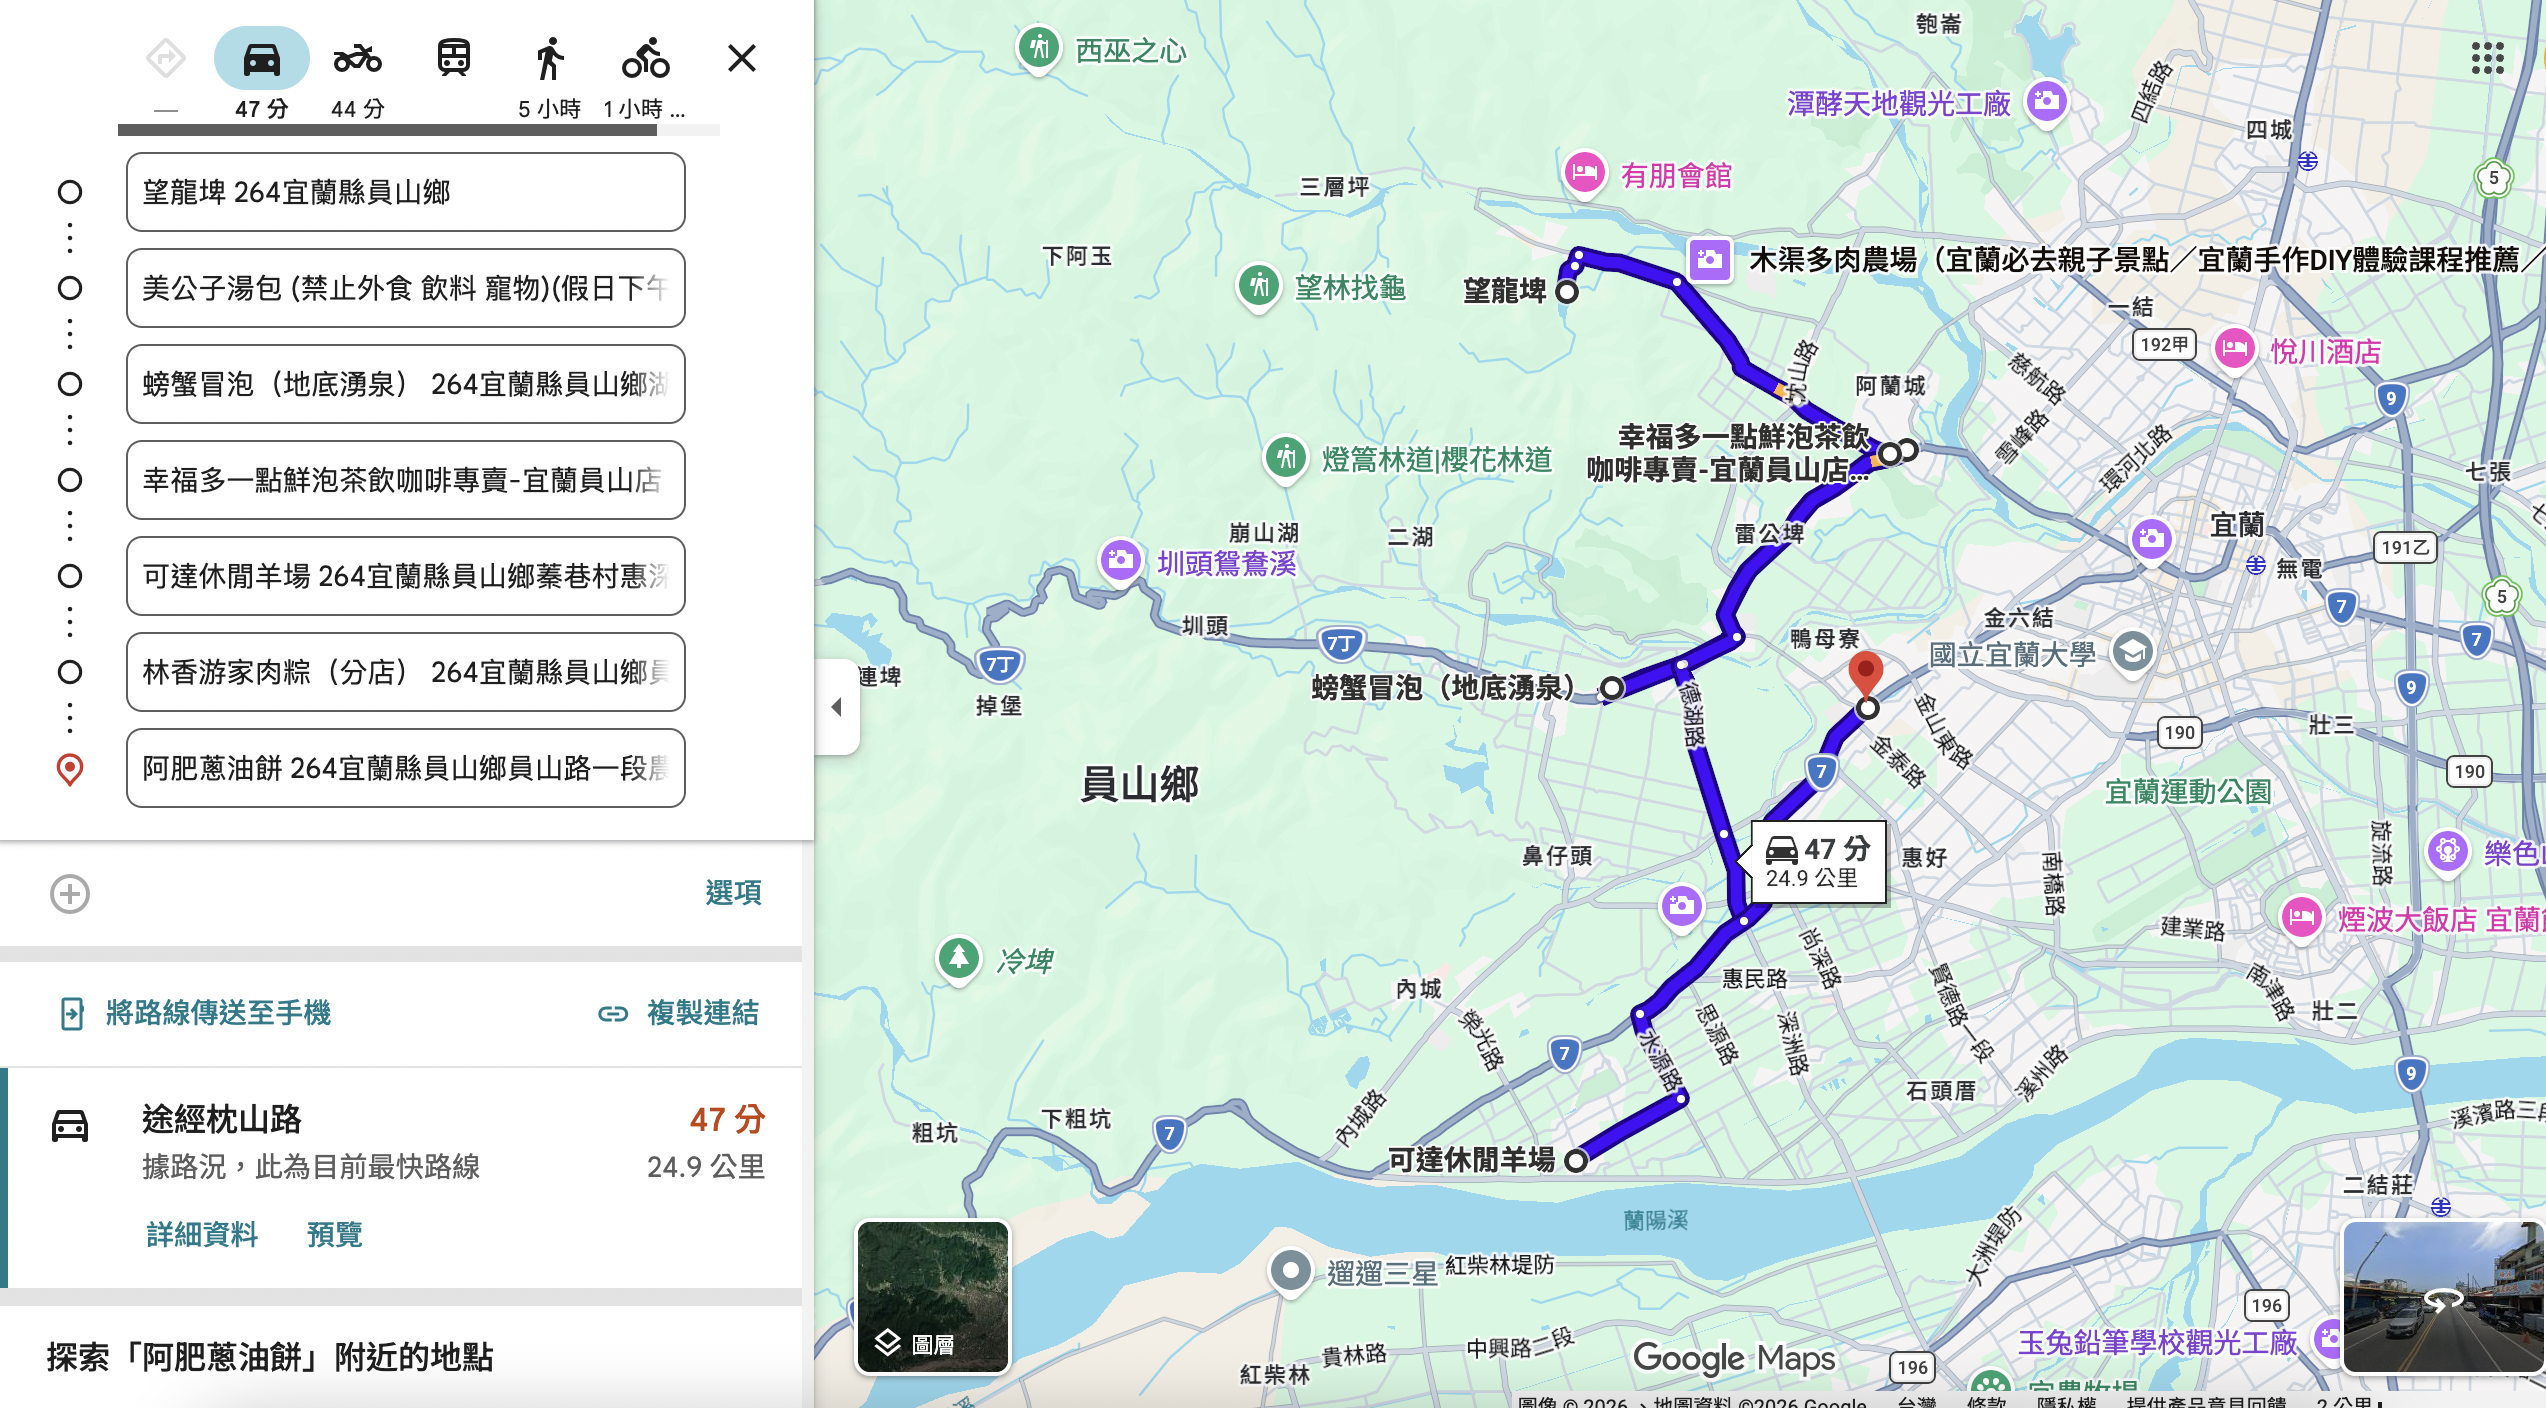2546x1408 pixels.
Task: Click the chain link icon beside 複製連結
Action: (x=613, y=1014)
